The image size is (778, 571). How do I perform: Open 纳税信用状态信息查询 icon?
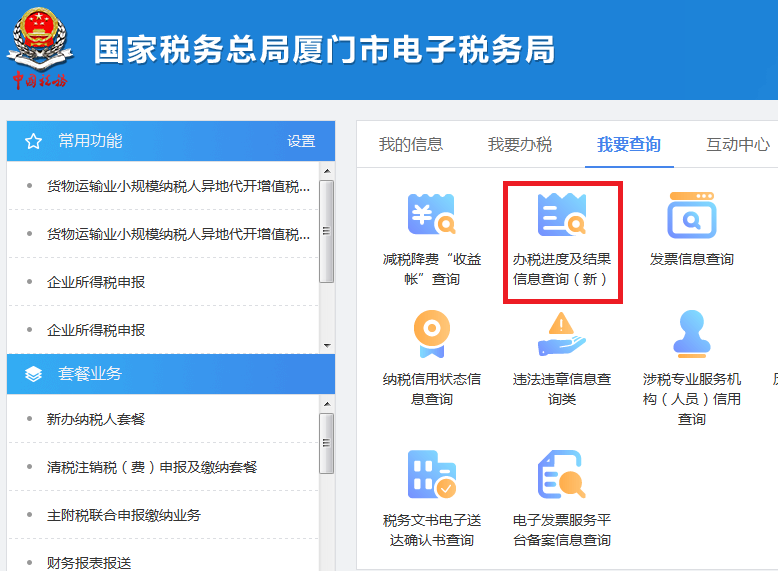click(x=431, y=335)
